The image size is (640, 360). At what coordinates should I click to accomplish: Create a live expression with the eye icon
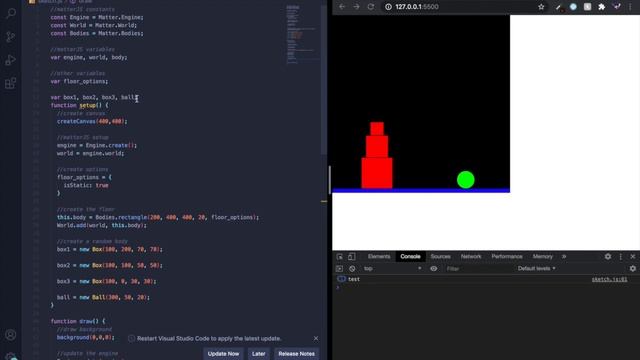pos(433,269)
